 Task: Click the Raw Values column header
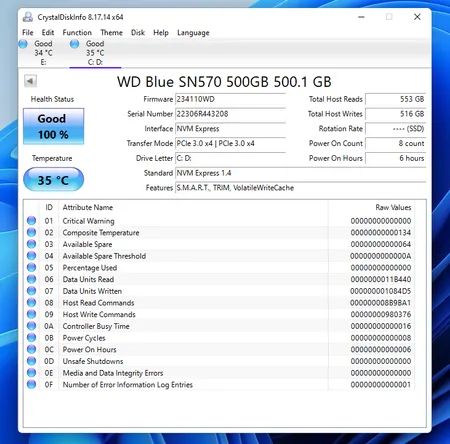[372, 207]
